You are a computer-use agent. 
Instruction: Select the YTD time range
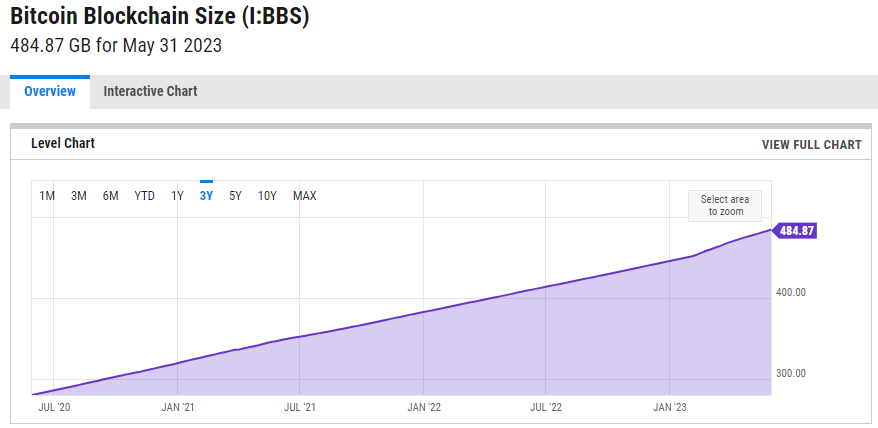144,196
